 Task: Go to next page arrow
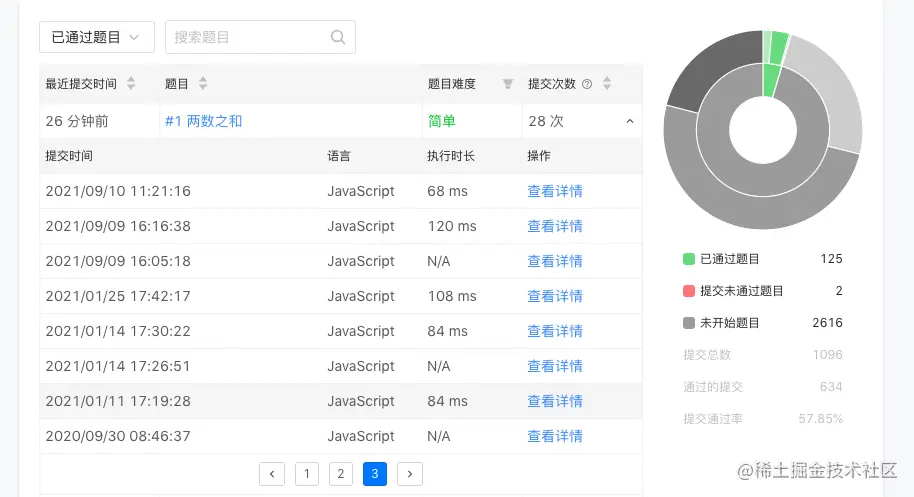tap(410, 474)
